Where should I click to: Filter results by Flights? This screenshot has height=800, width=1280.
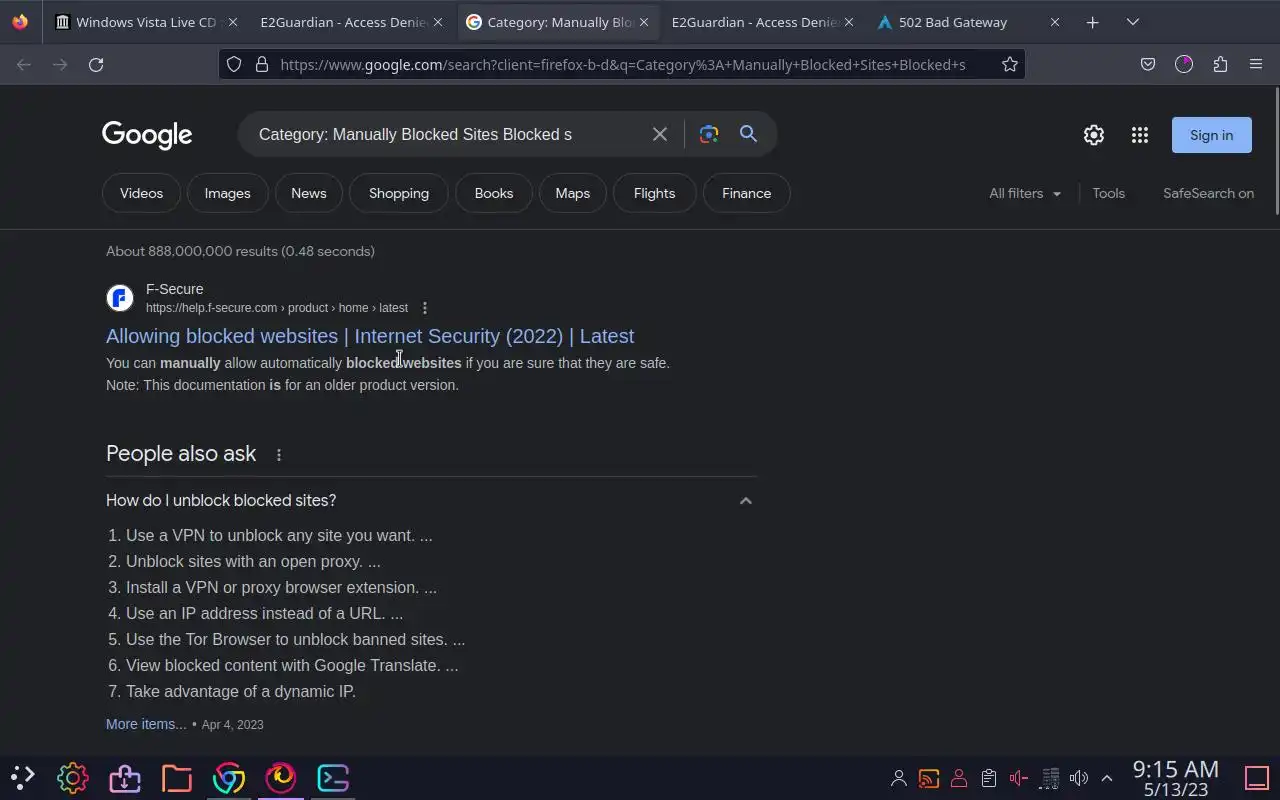pyautogui.click(x=655, y=193)
